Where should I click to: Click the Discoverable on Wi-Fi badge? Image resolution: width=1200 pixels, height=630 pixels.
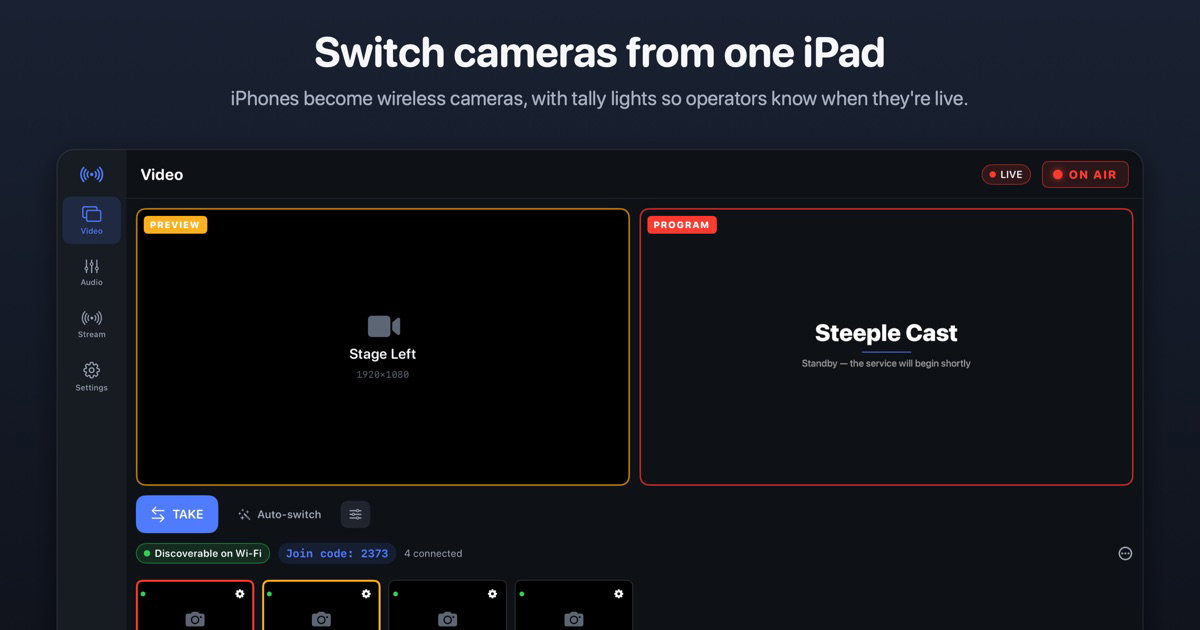[x=203, y=553]
